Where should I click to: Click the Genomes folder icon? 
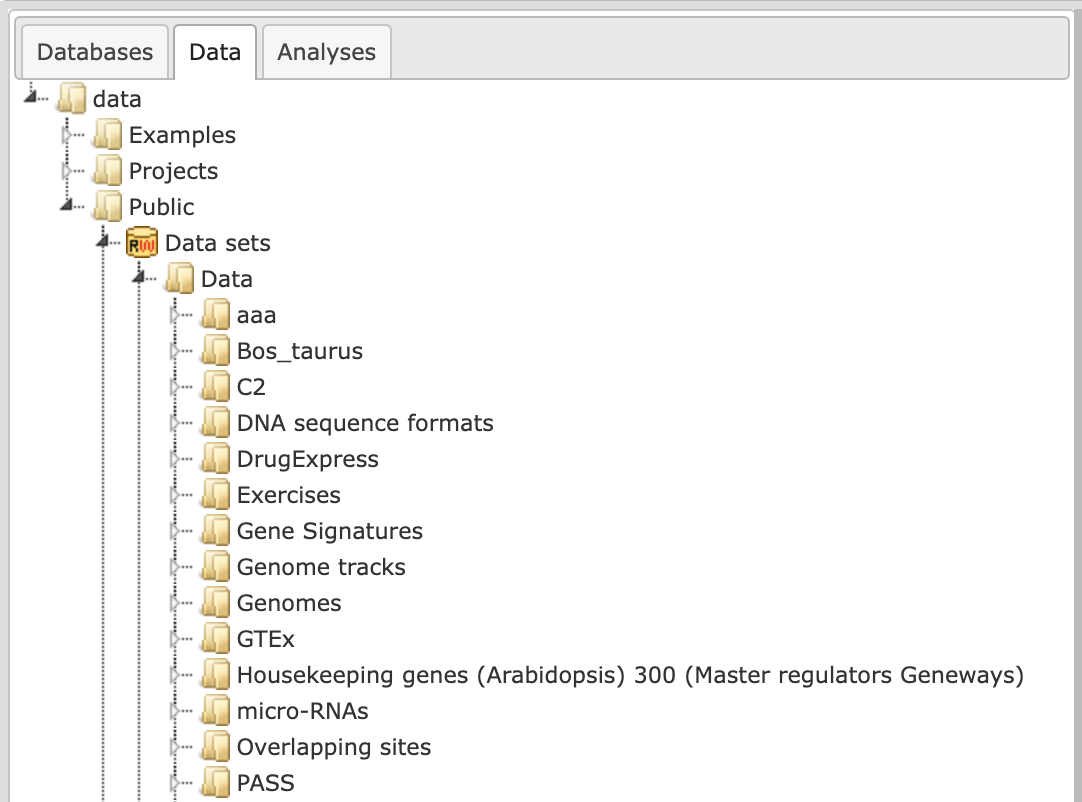click(x=215, y=603)
